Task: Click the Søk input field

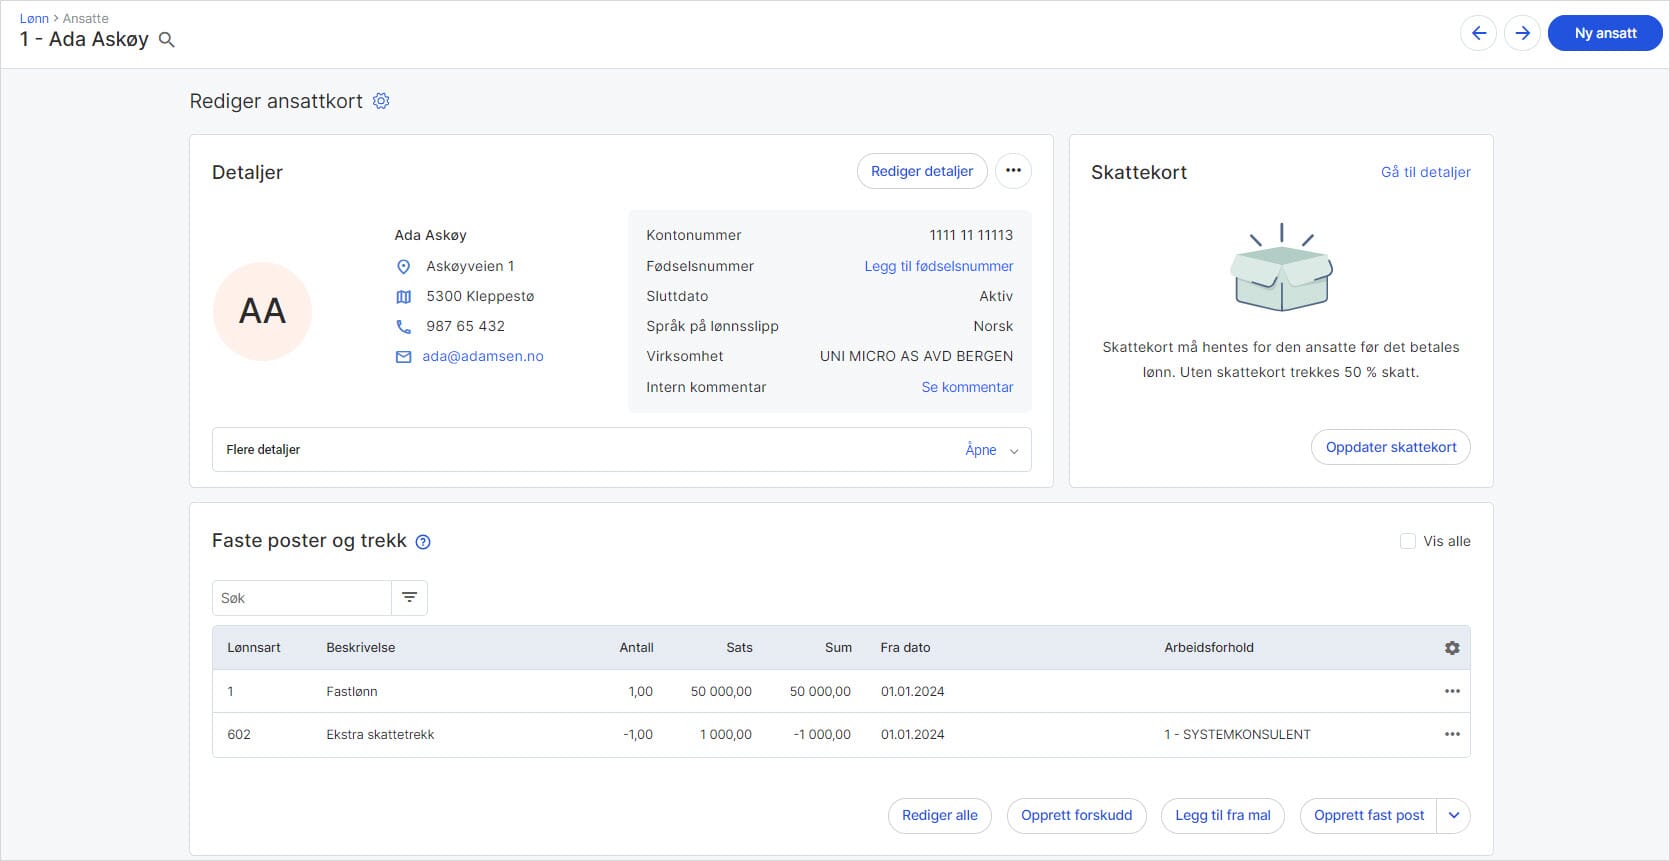Action: coord(301,598)
